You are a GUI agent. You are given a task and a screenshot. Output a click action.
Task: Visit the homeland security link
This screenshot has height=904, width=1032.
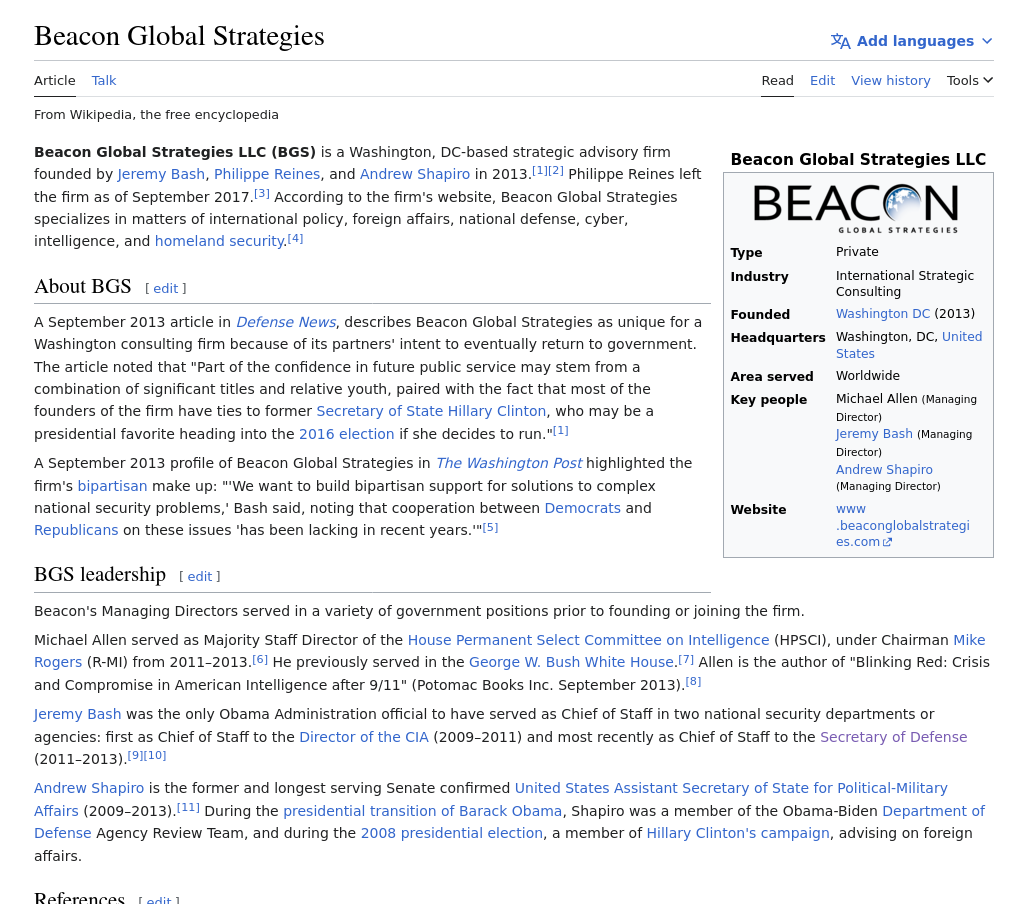[219, 241]
